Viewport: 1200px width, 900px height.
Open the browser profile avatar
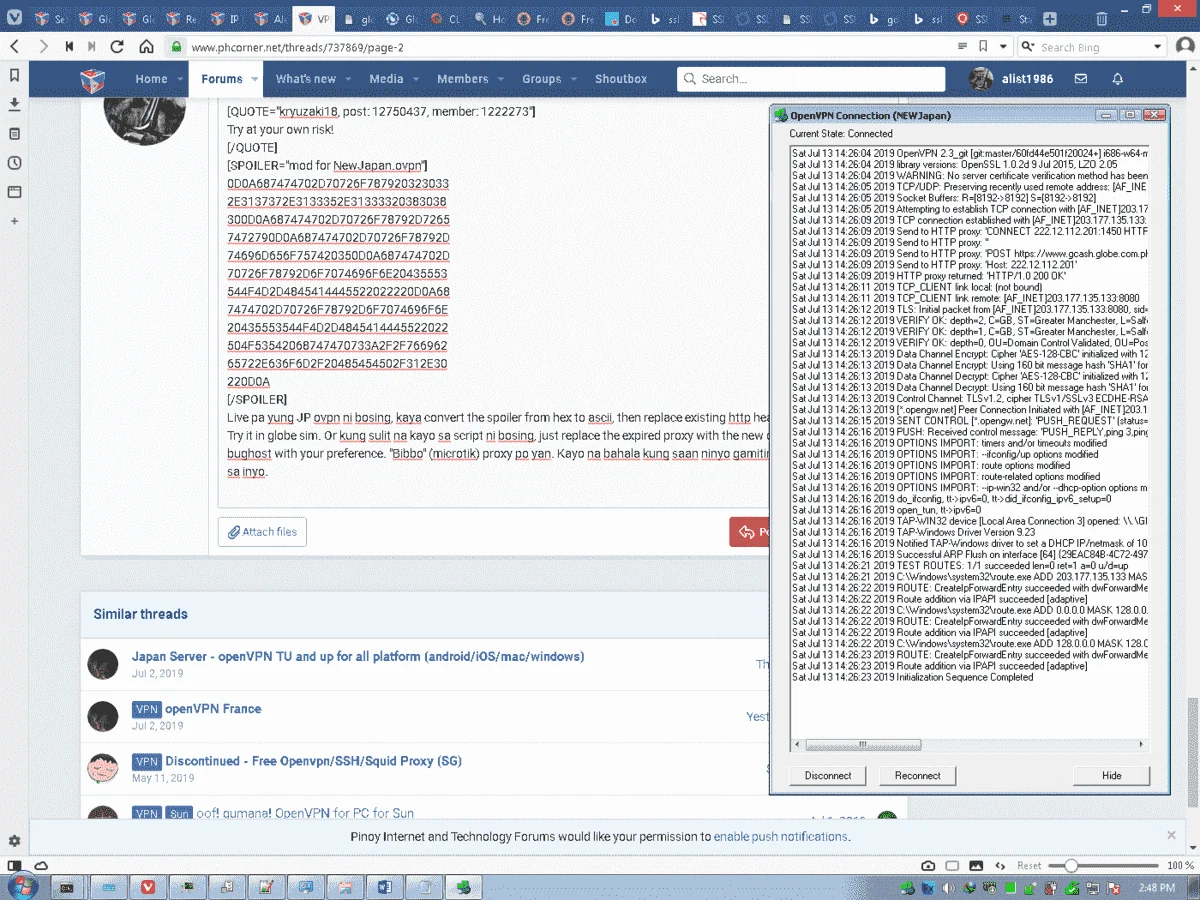1184,46
